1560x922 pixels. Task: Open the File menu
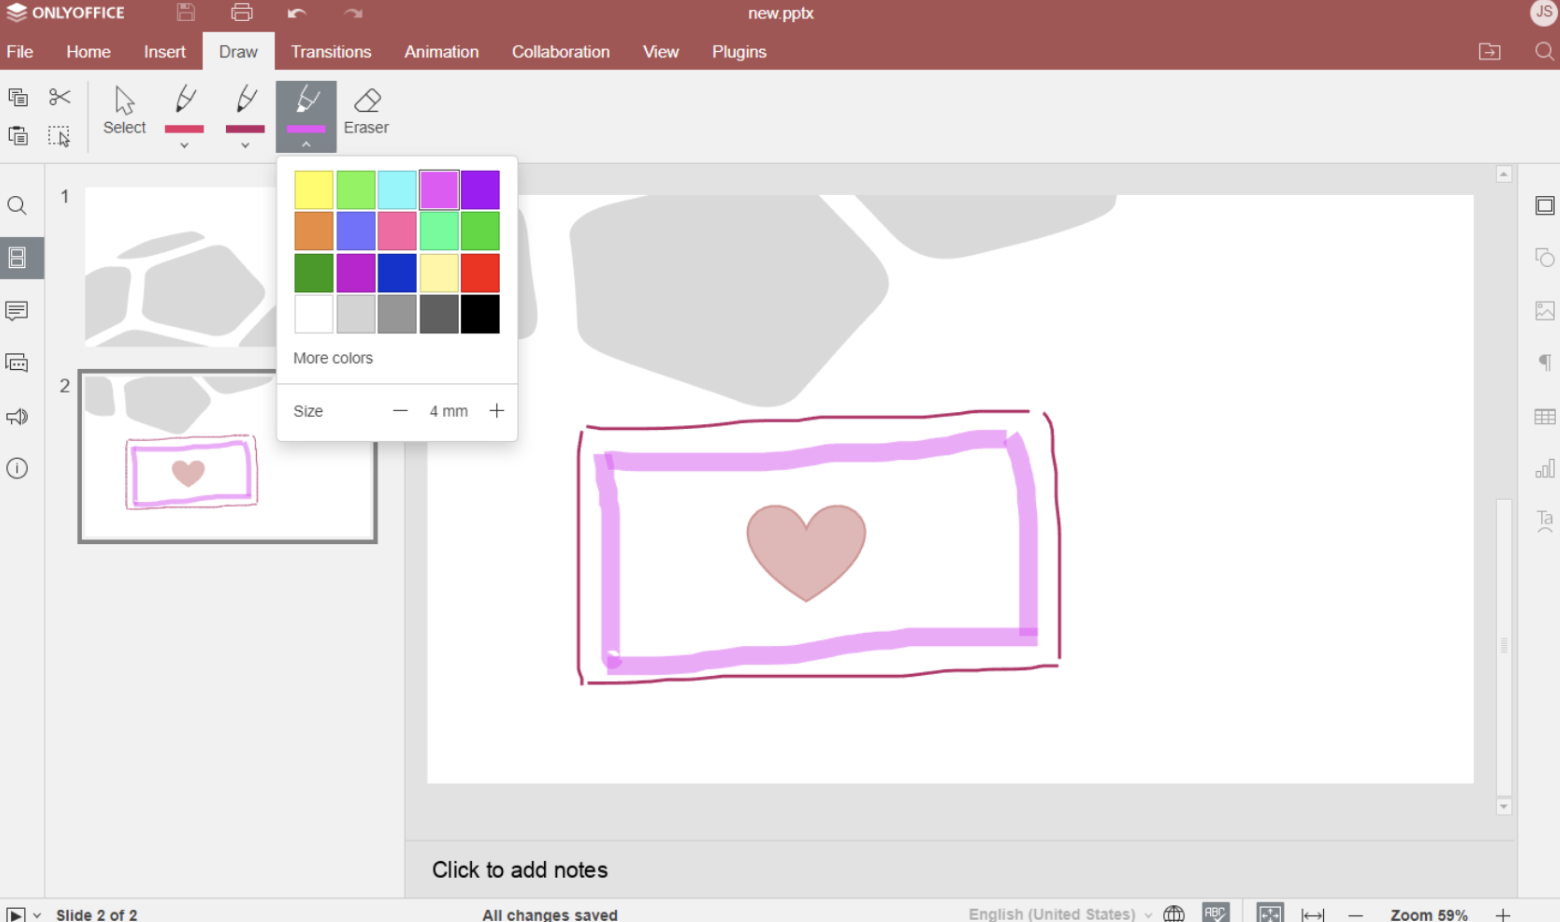coord(20,52)
